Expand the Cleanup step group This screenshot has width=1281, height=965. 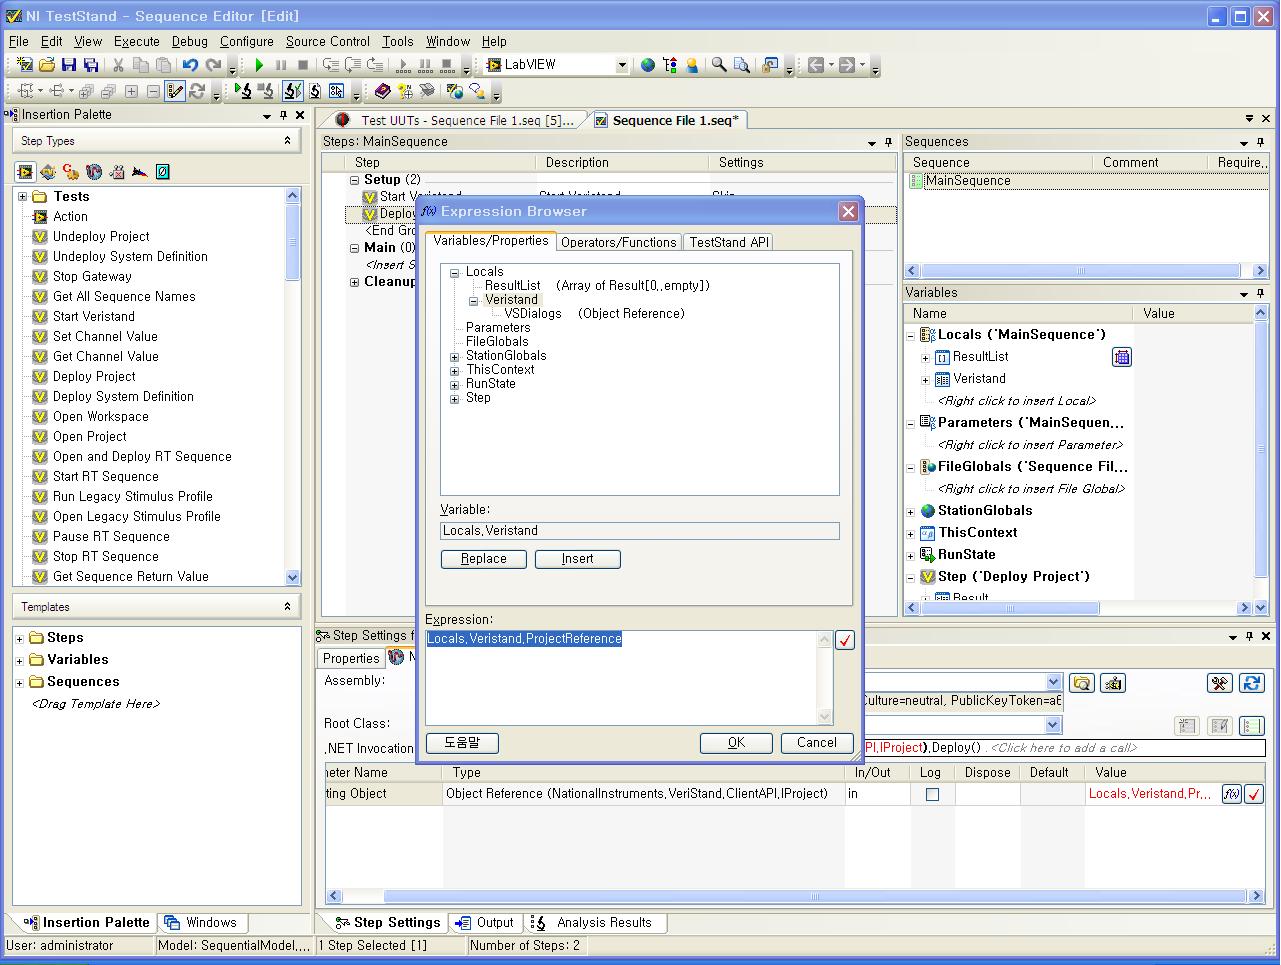click(354, 282)
